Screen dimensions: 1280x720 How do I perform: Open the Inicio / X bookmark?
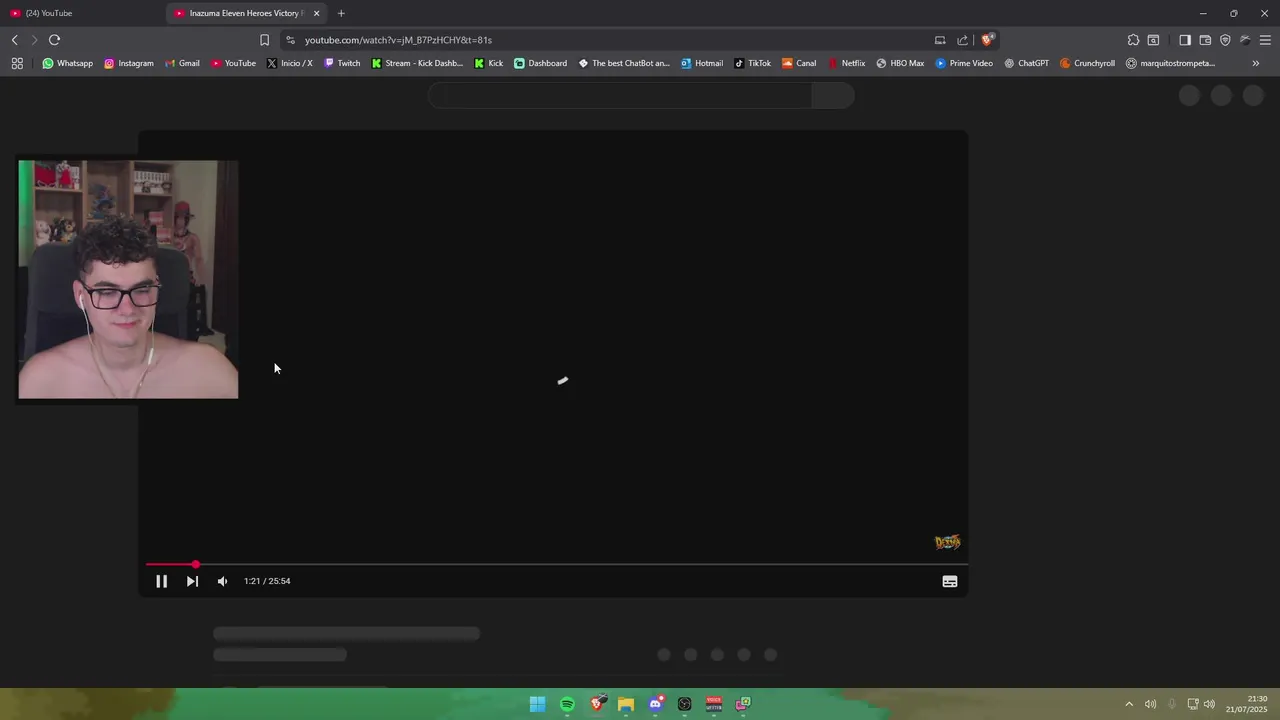(289, 63)
